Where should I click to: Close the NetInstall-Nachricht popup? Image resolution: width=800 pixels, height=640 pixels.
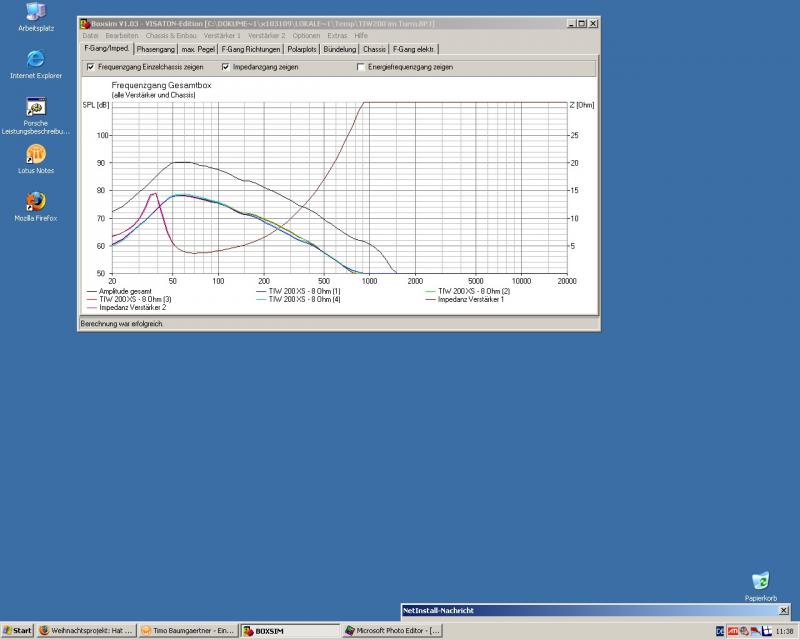(x=782, y=610)
